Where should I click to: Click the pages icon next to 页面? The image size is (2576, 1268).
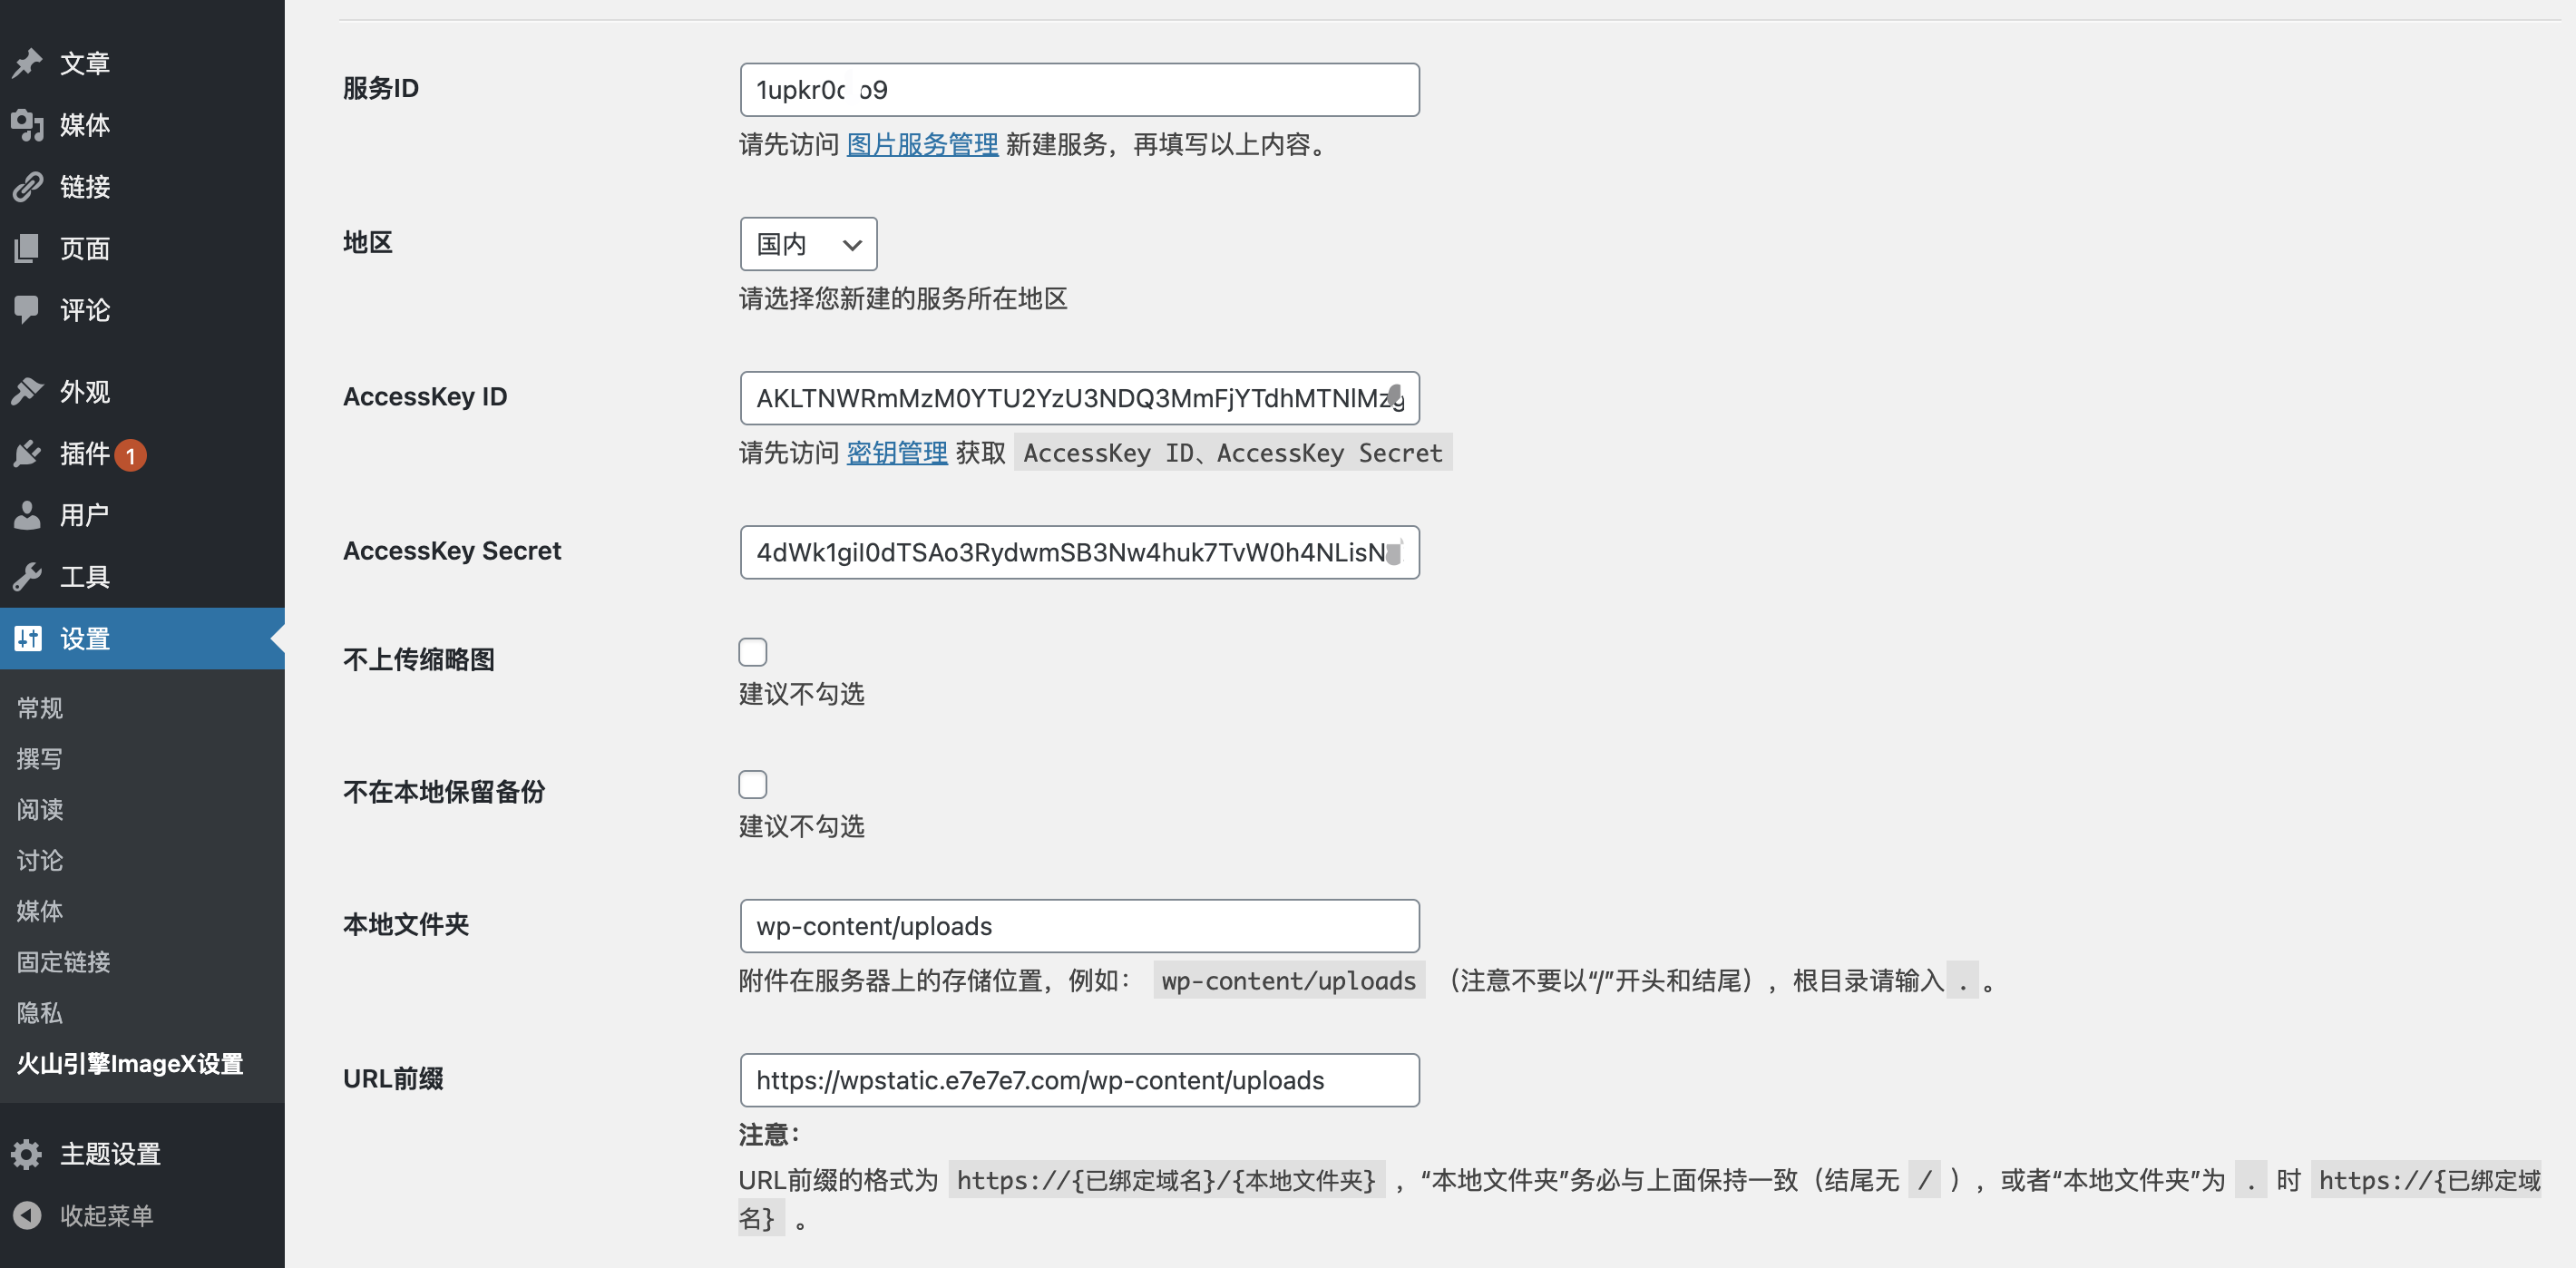coord(27,248)
